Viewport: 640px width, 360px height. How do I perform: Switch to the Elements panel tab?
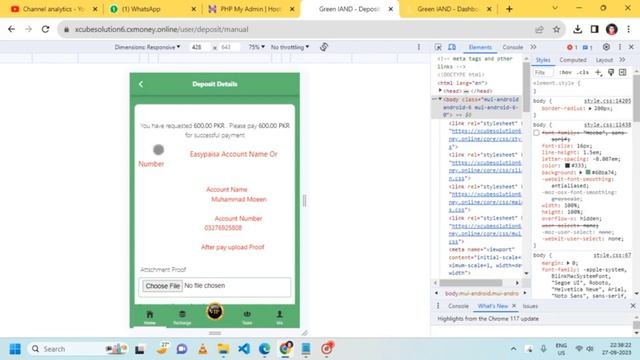tap(480, 47)
